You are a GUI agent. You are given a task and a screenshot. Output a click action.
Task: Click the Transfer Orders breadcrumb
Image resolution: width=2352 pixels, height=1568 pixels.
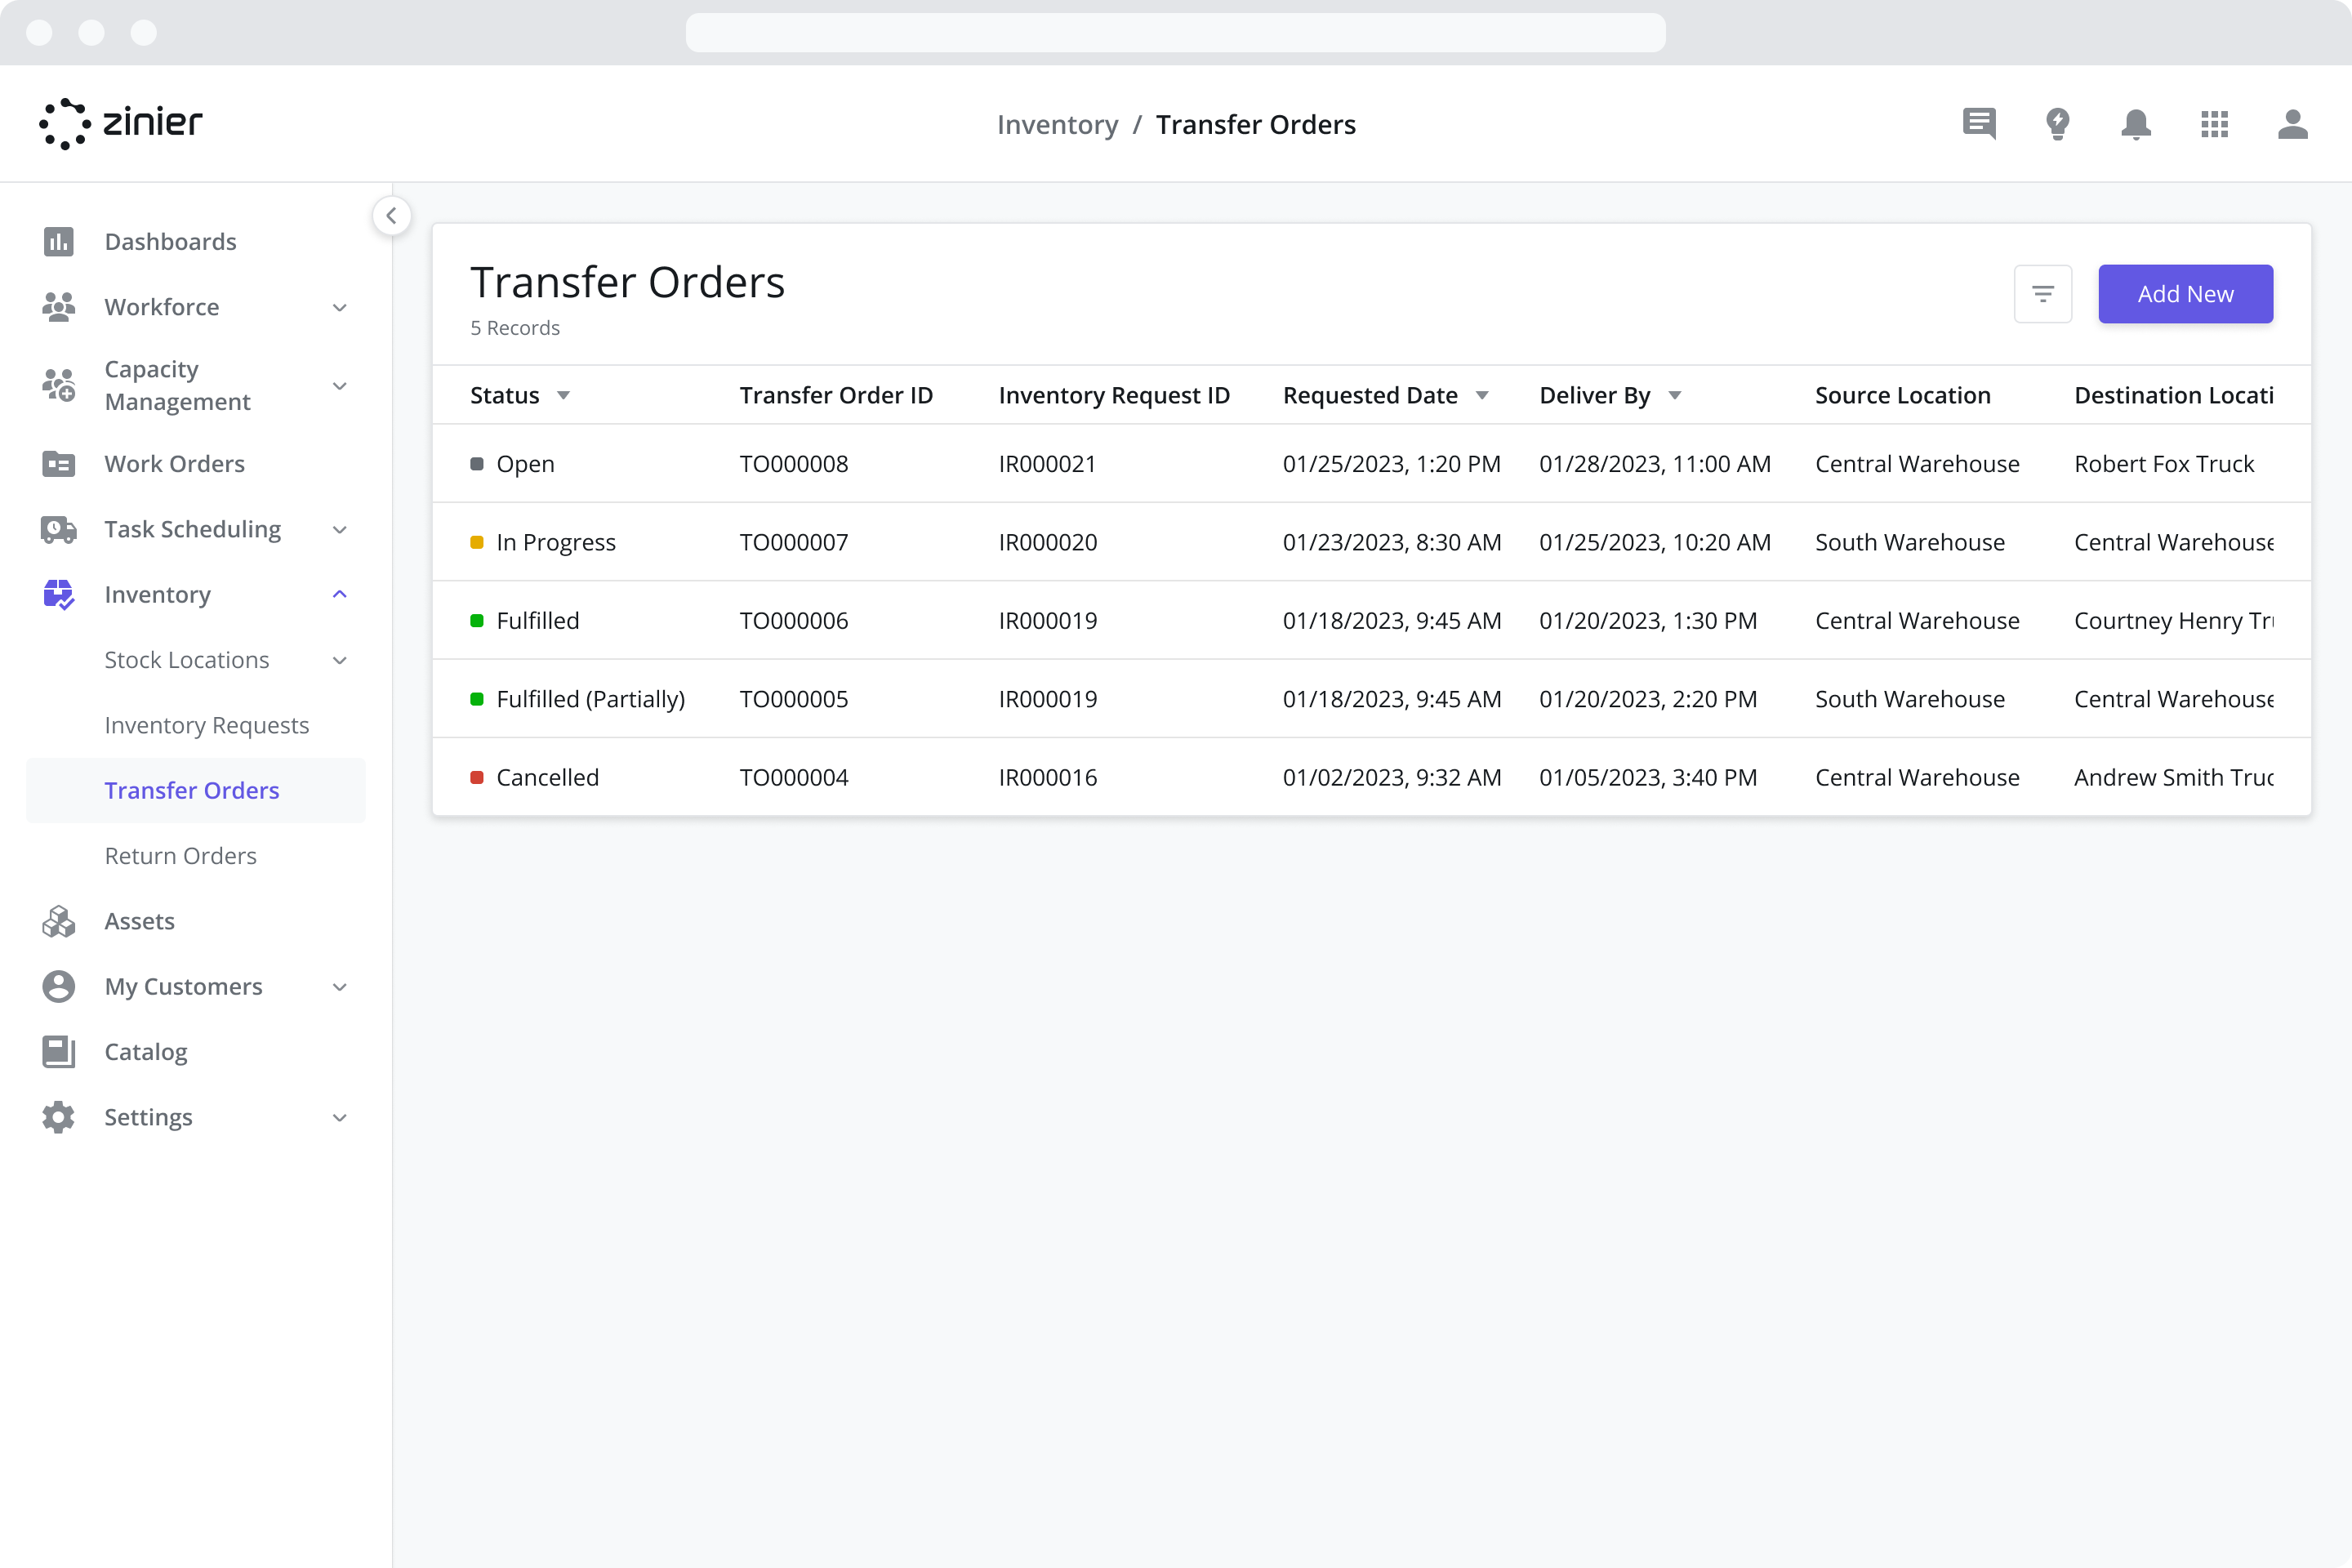click(1255, 124)
